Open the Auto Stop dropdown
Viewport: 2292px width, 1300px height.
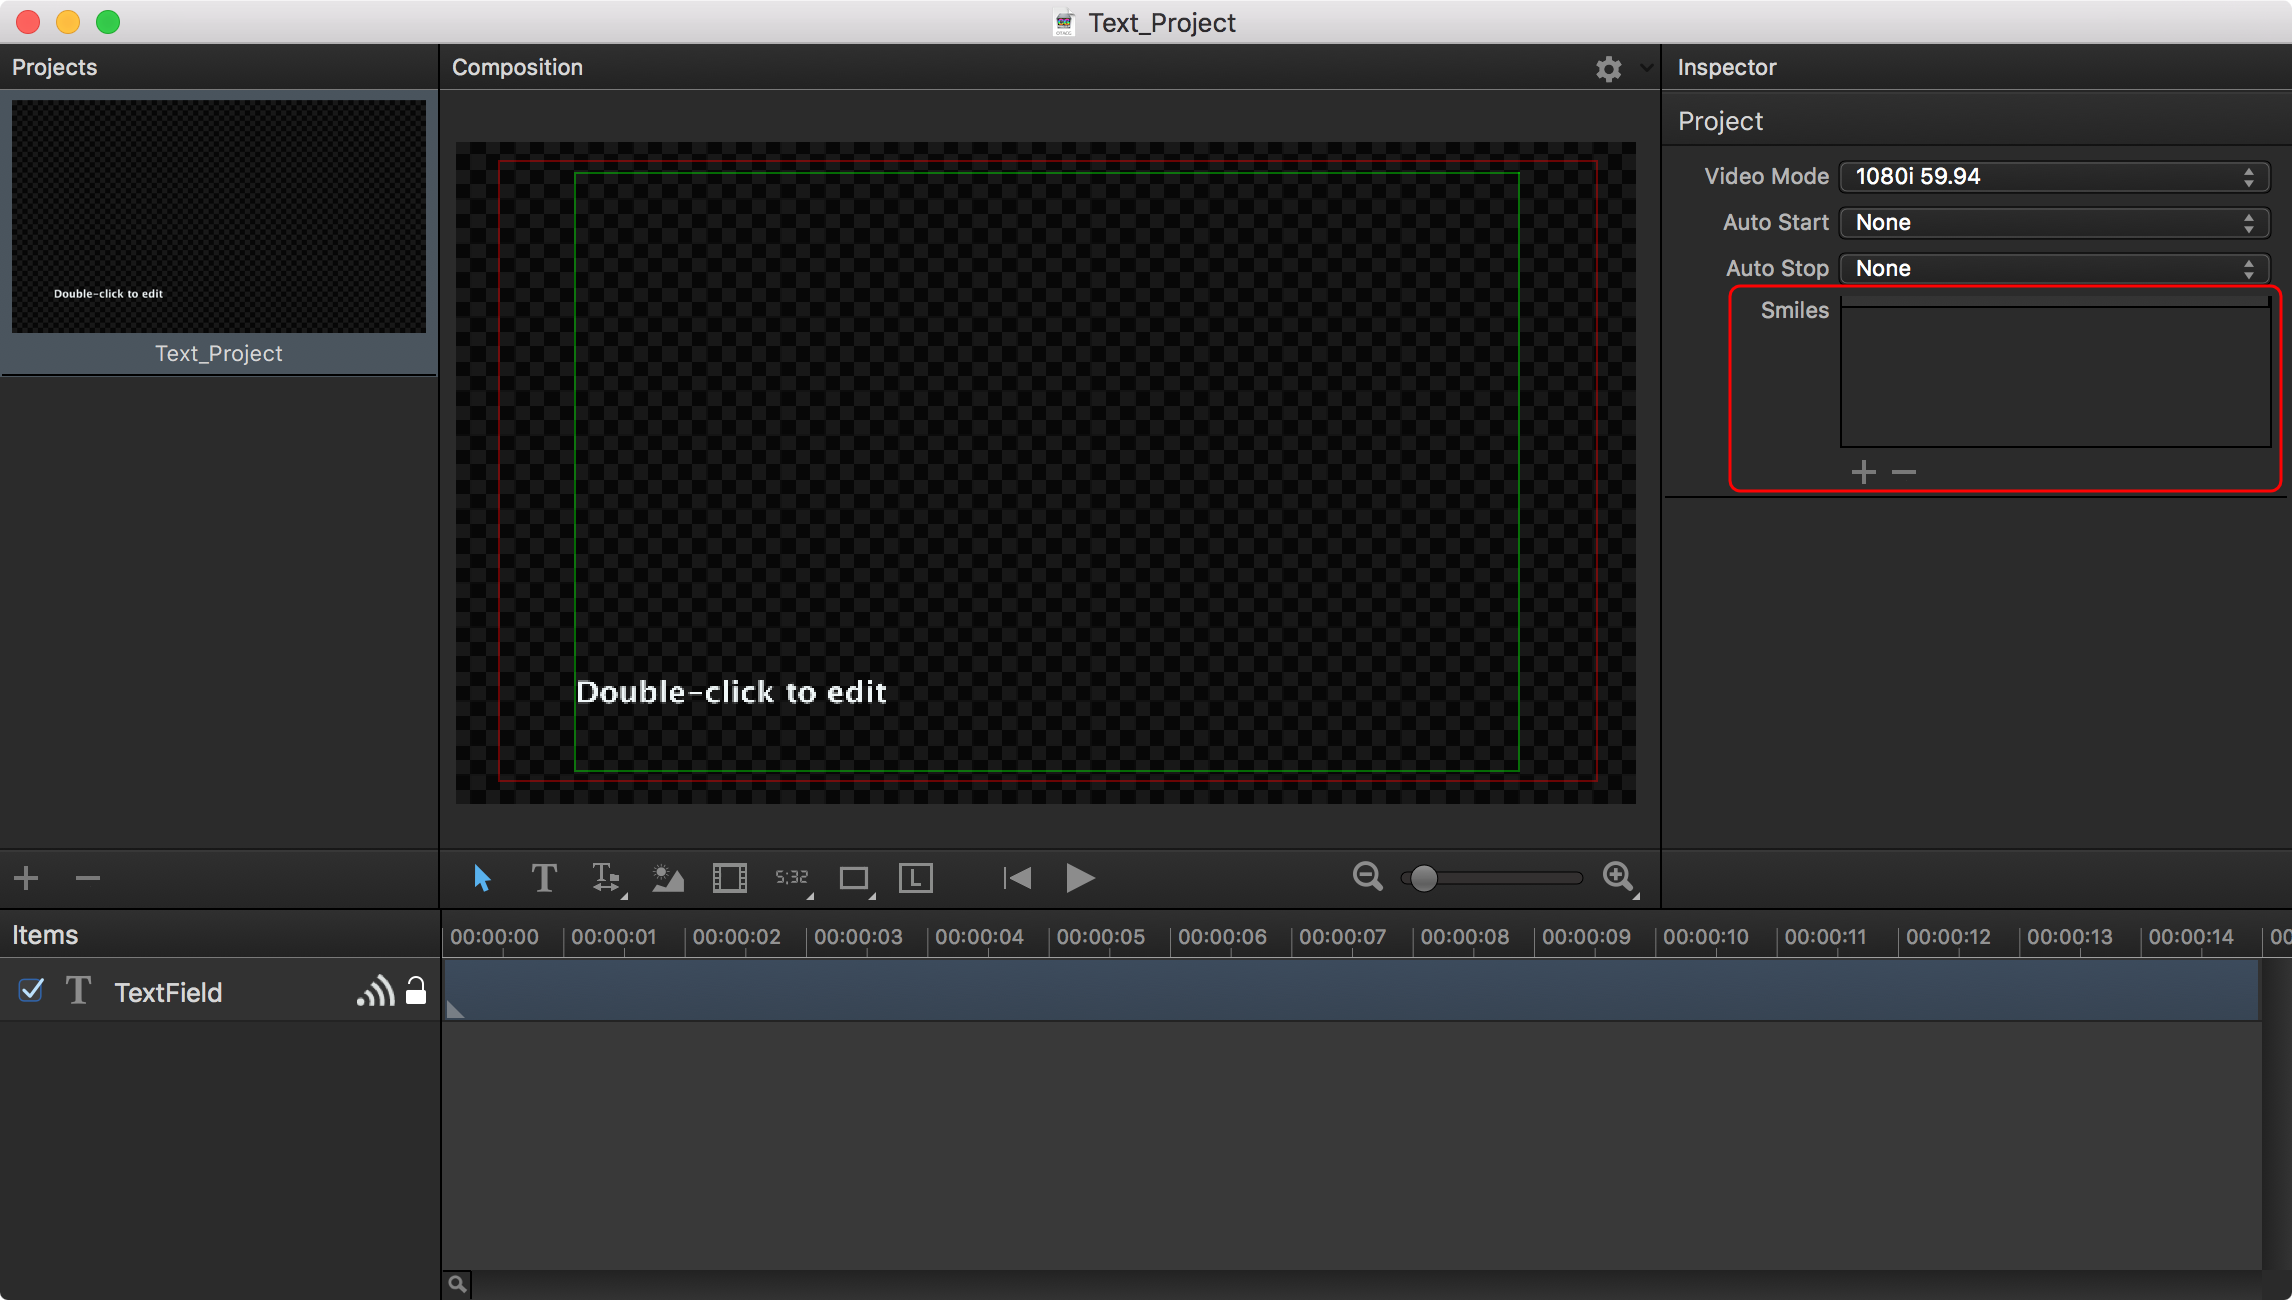[x=2055, y=269]
